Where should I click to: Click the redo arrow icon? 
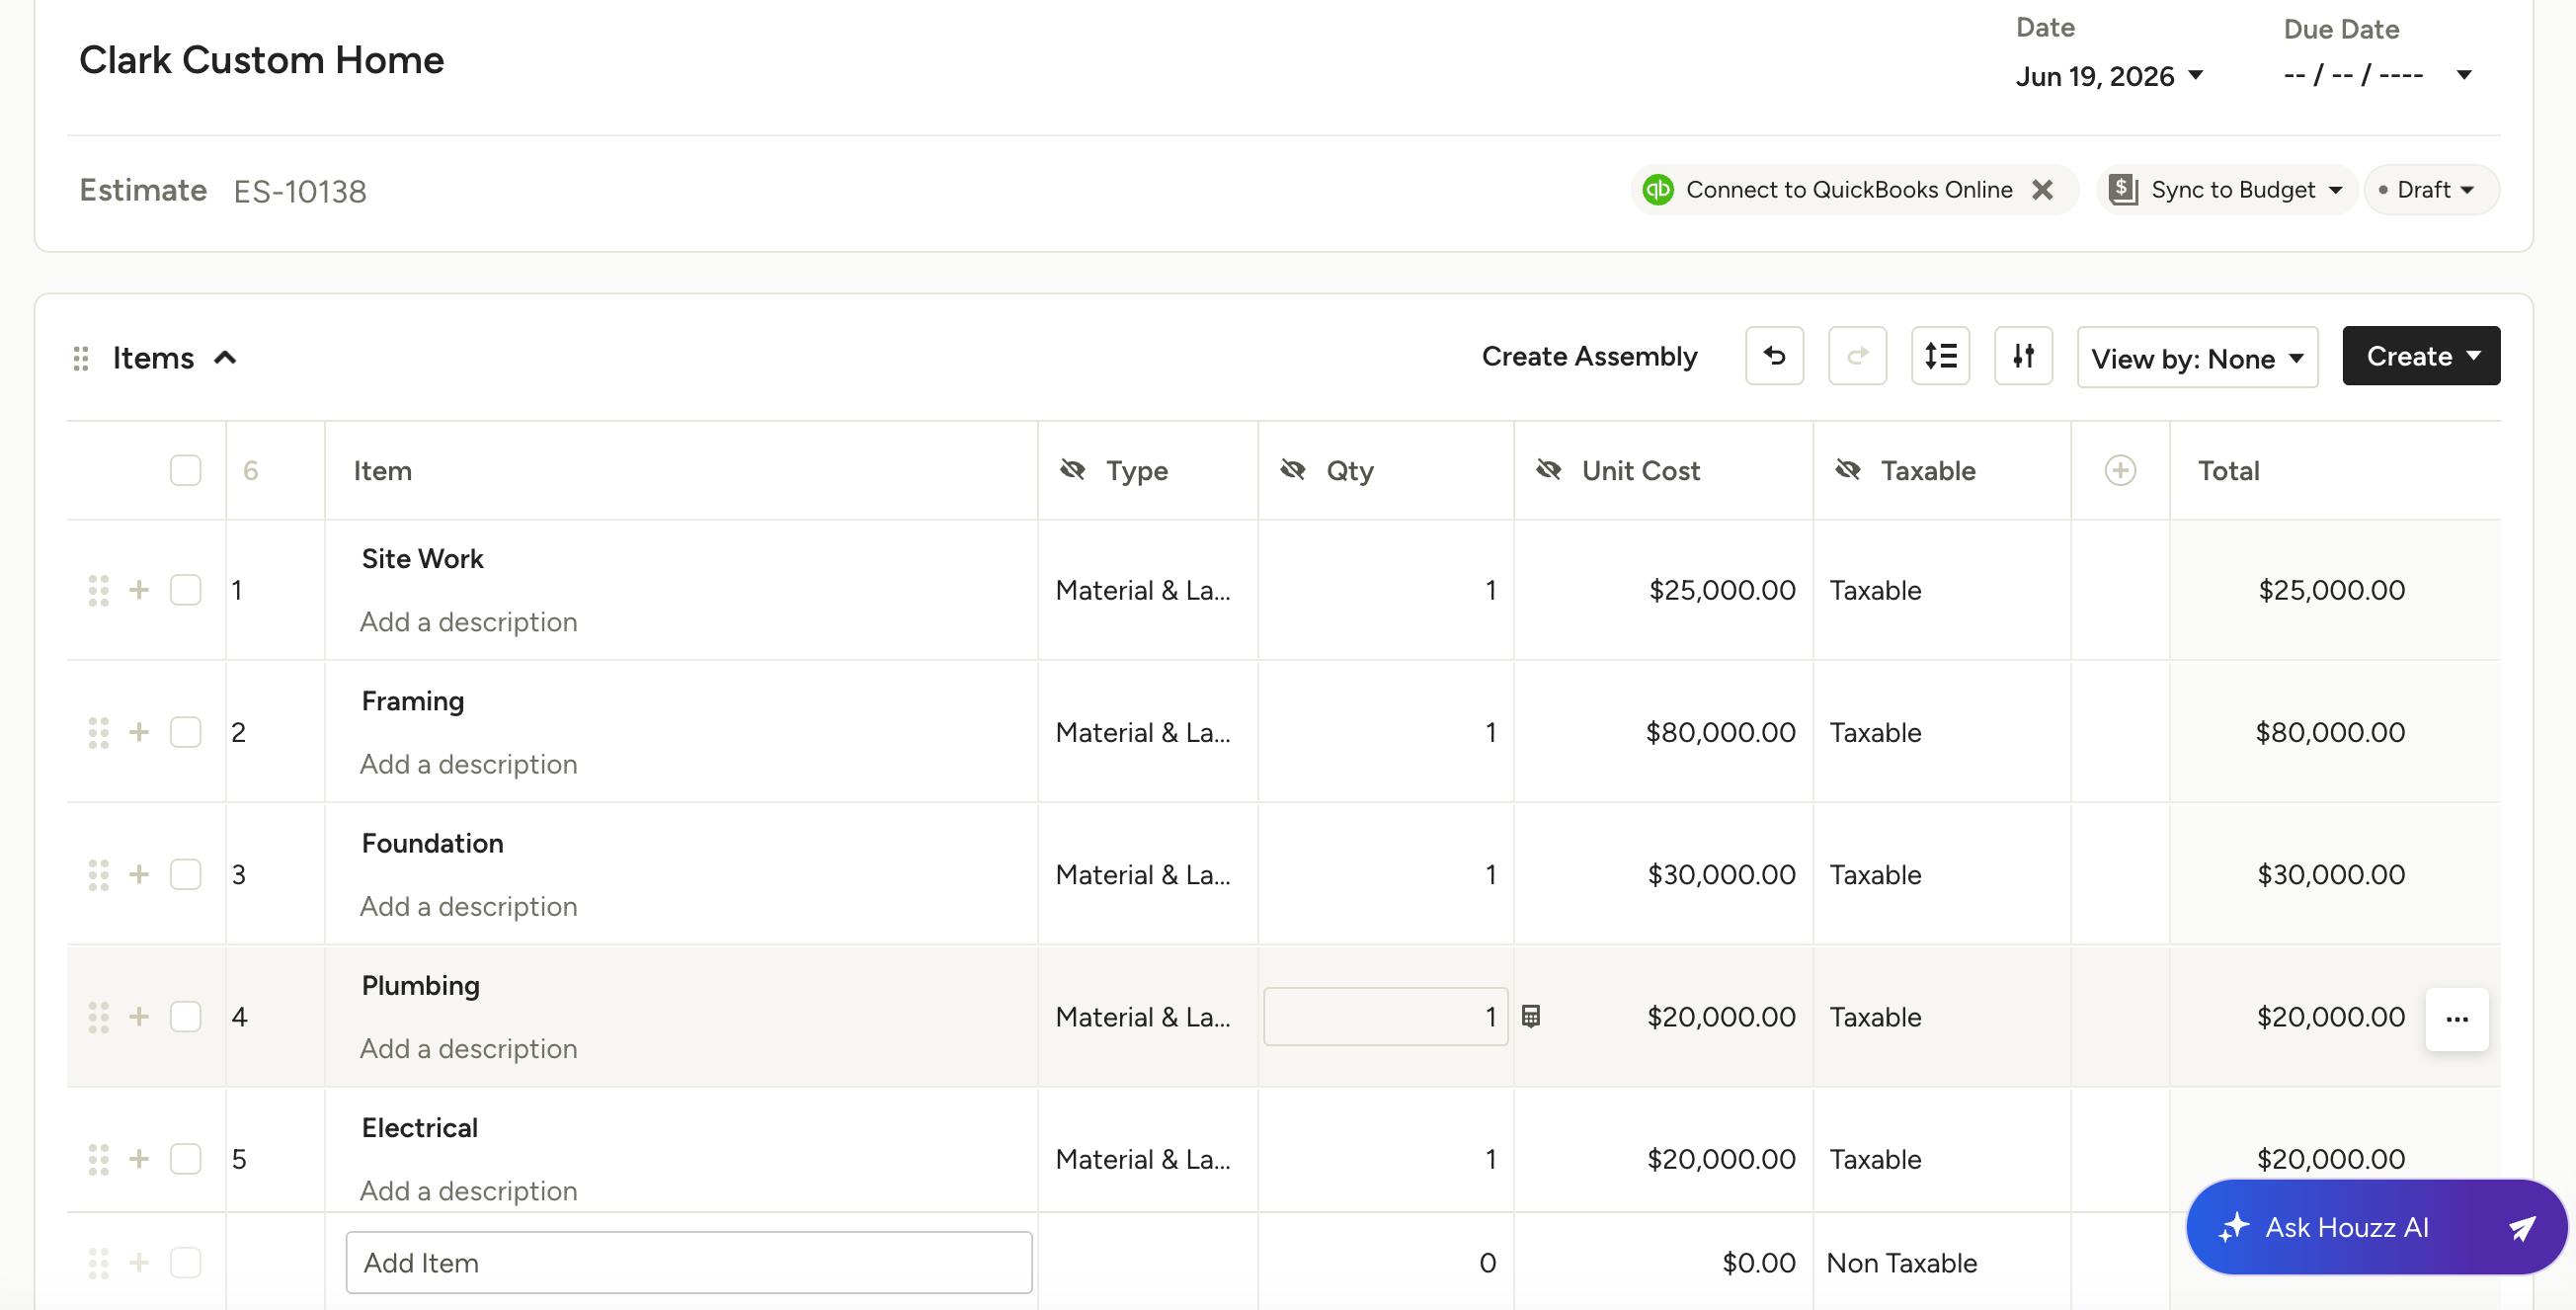1857,356
